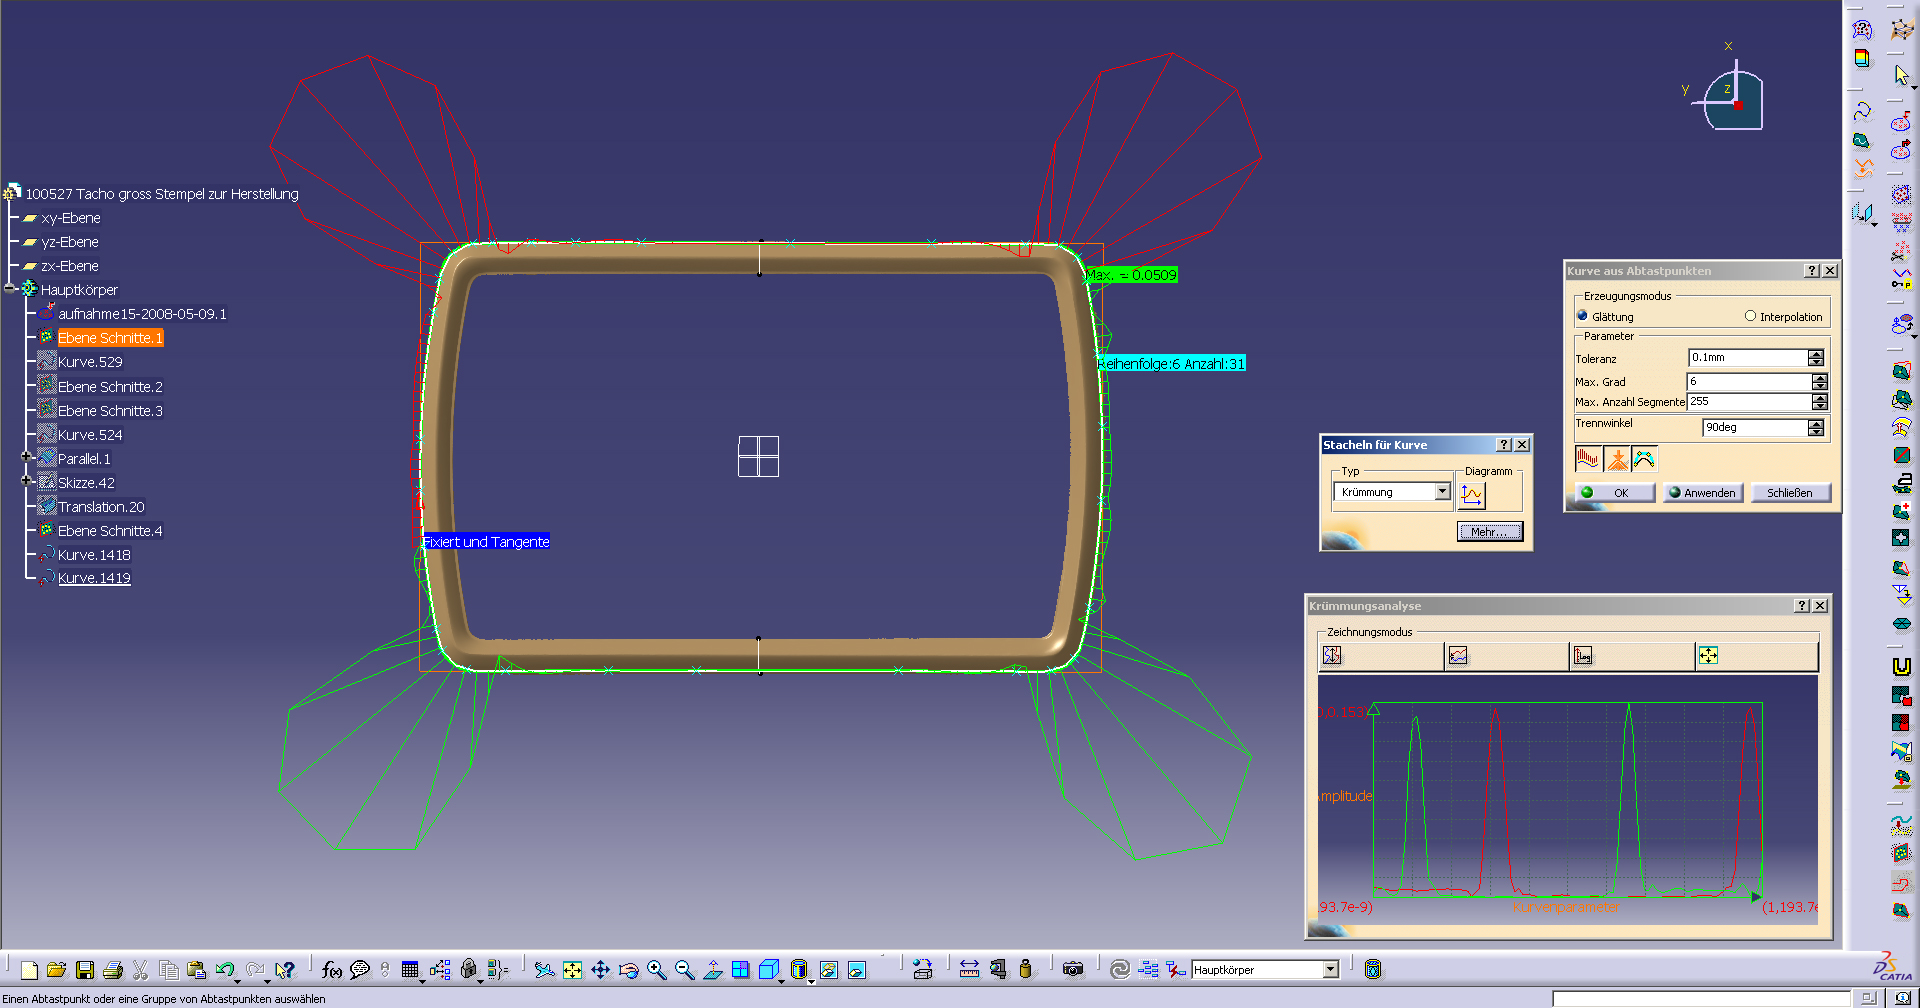Open a file with the folder icon
The height and width of the screenshot is (1008, 1920).
tap(57, 970)
